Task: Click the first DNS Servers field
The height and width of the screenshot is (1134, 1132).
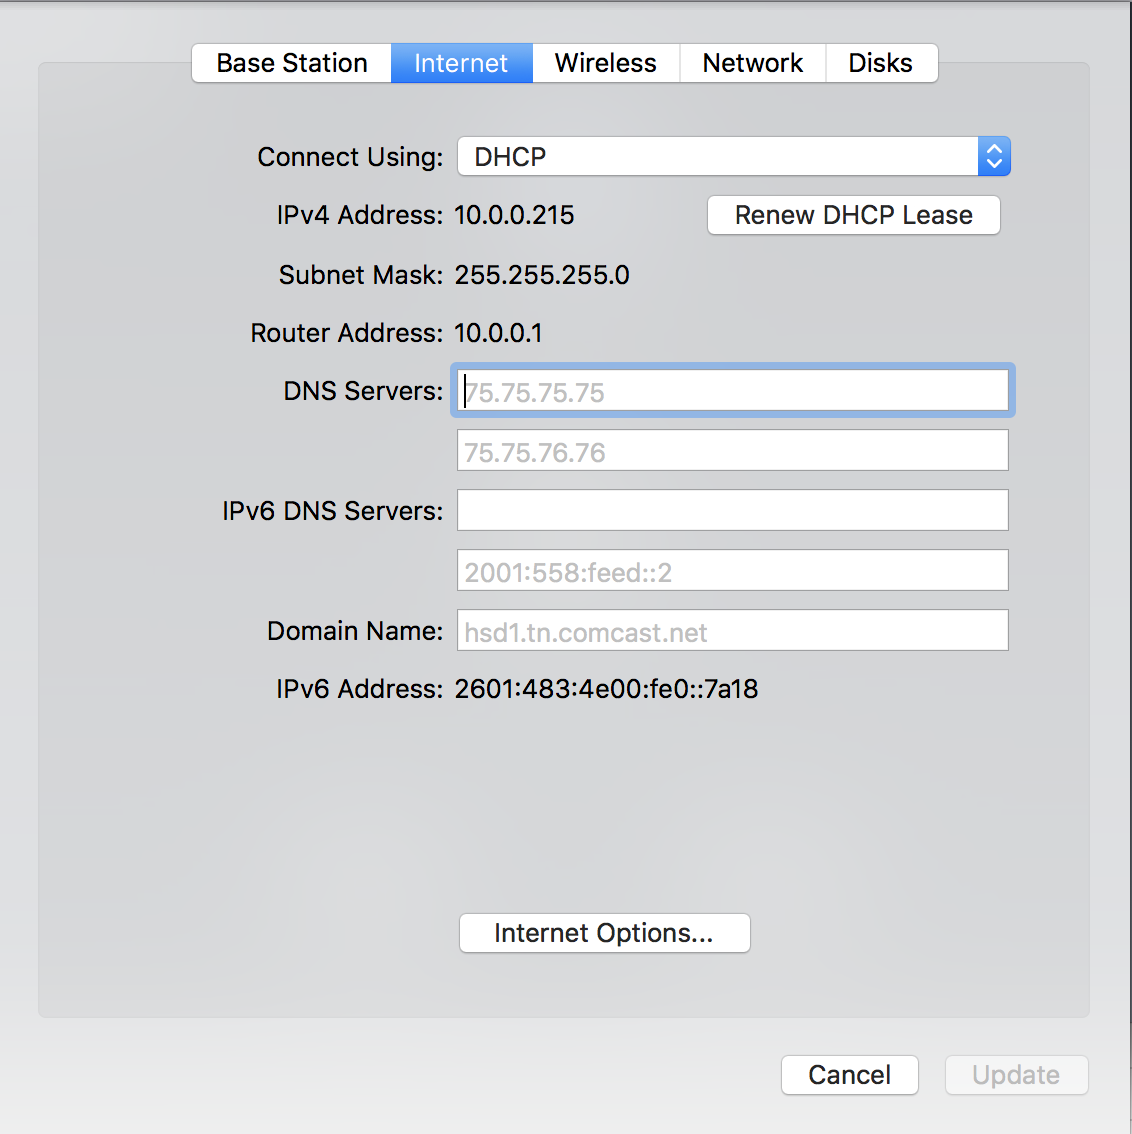Action: pyautogui.click(x=732, y=391)
